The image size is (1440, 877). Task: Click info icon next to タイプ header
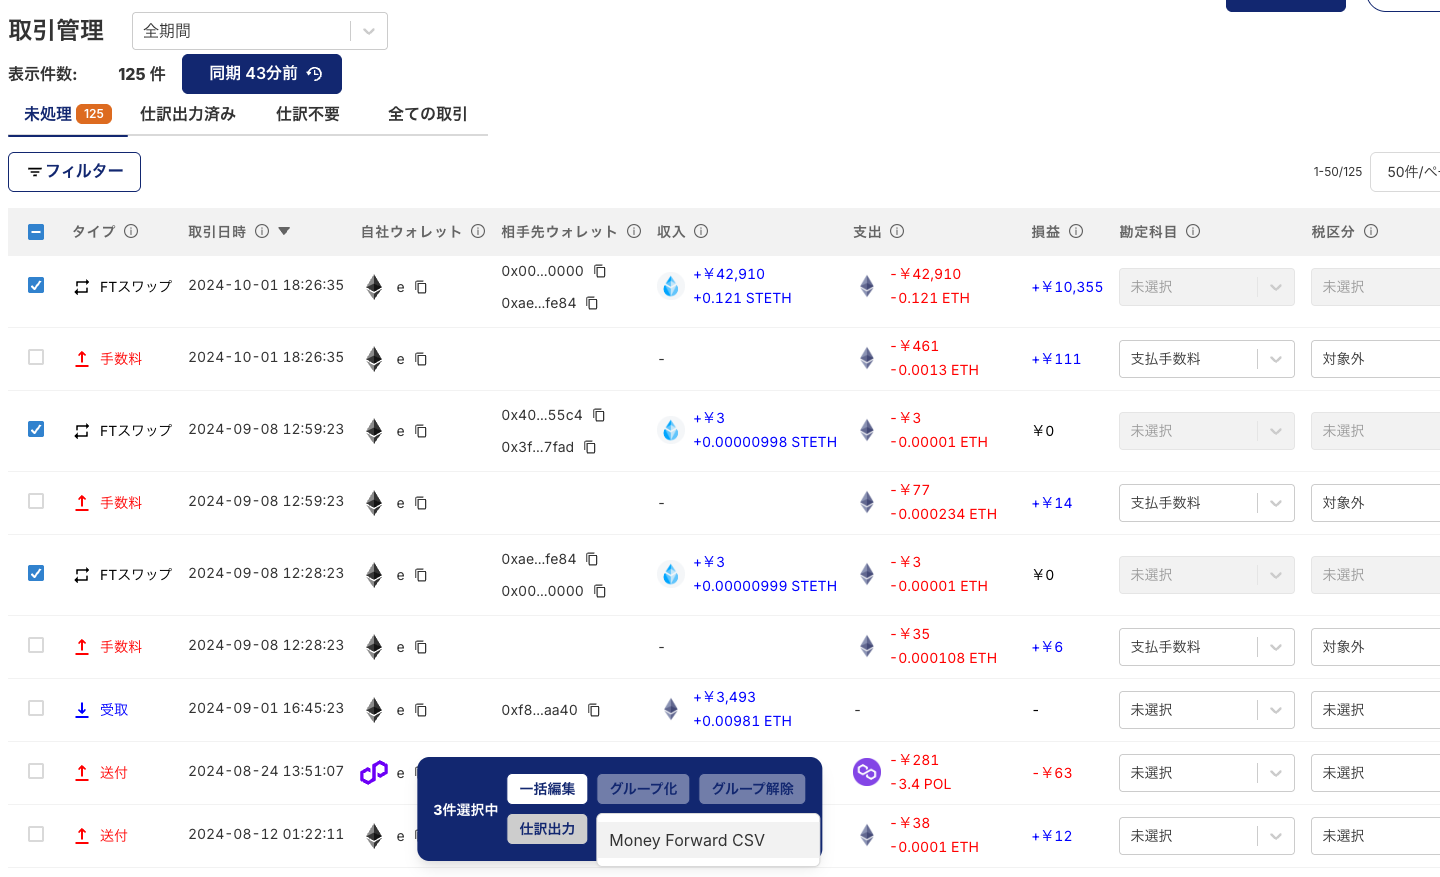click(x=131, y=231)
